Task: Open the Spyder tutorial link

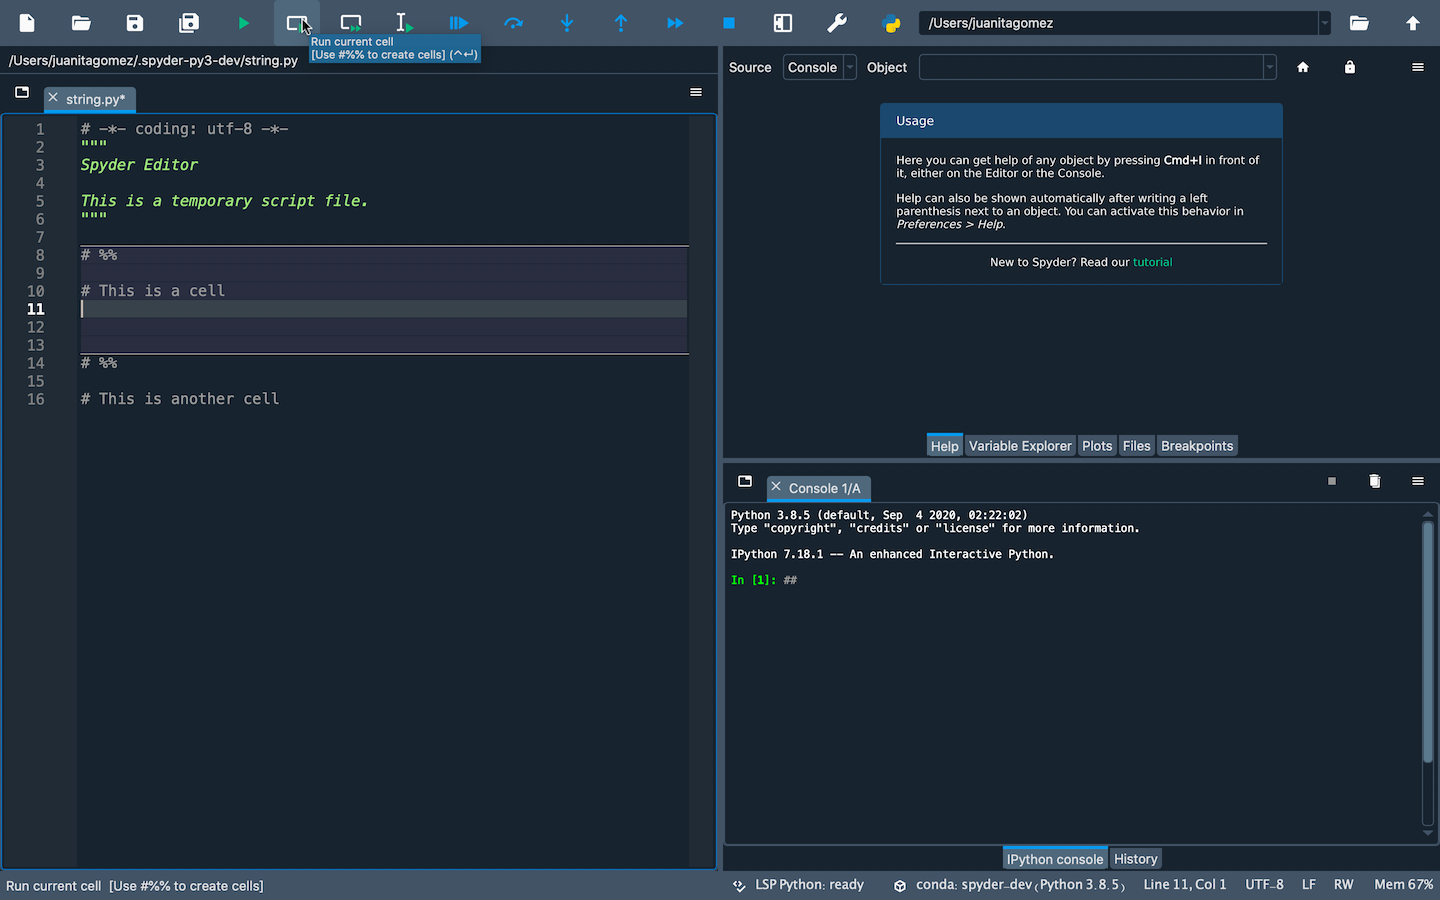Action: [1152, 262]
